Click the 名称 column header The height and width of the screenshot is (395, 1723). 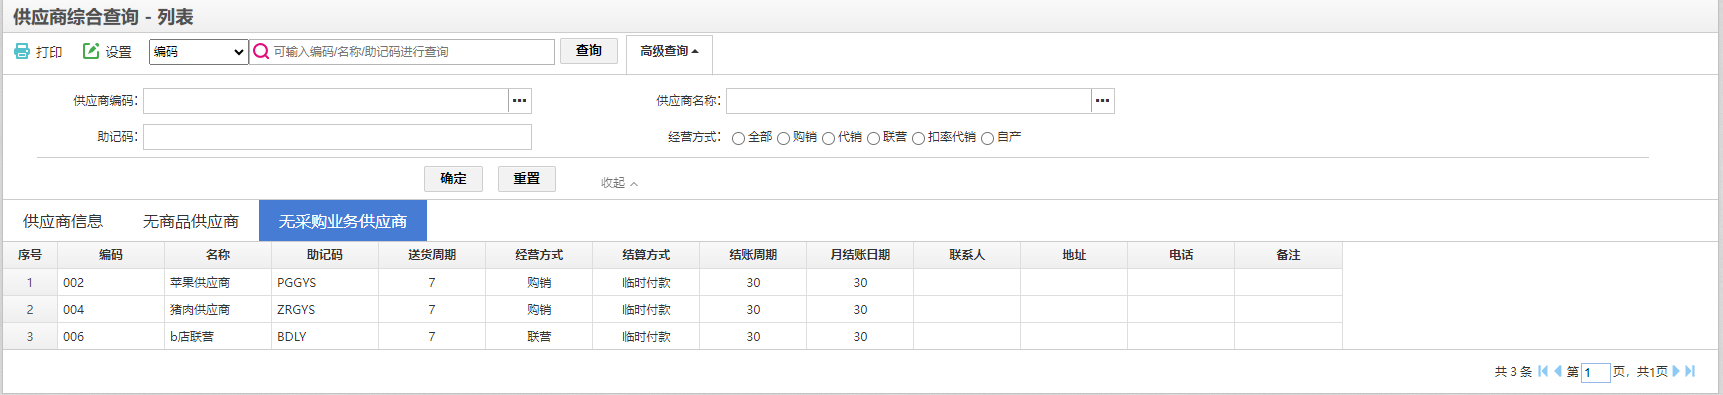tap(218, 255)
